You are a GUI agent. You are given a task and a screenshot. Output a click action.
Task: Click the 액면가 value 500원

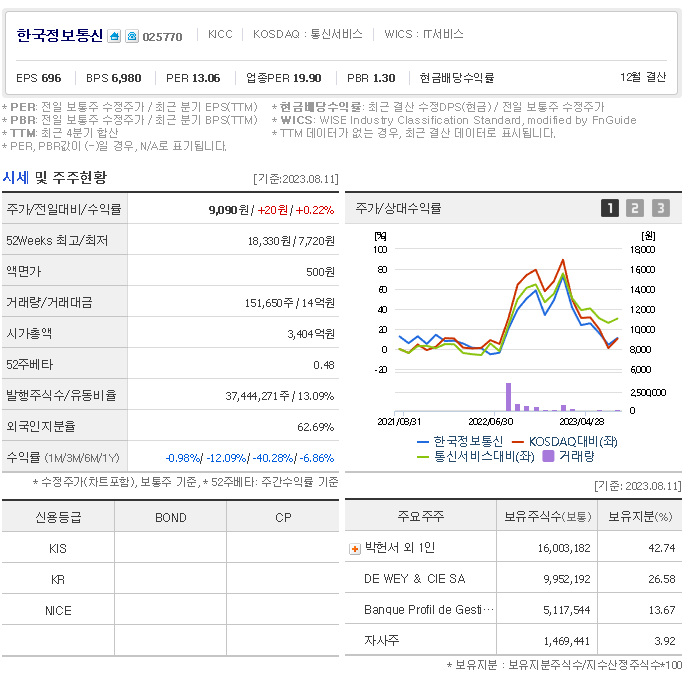(x=320, y=272)
